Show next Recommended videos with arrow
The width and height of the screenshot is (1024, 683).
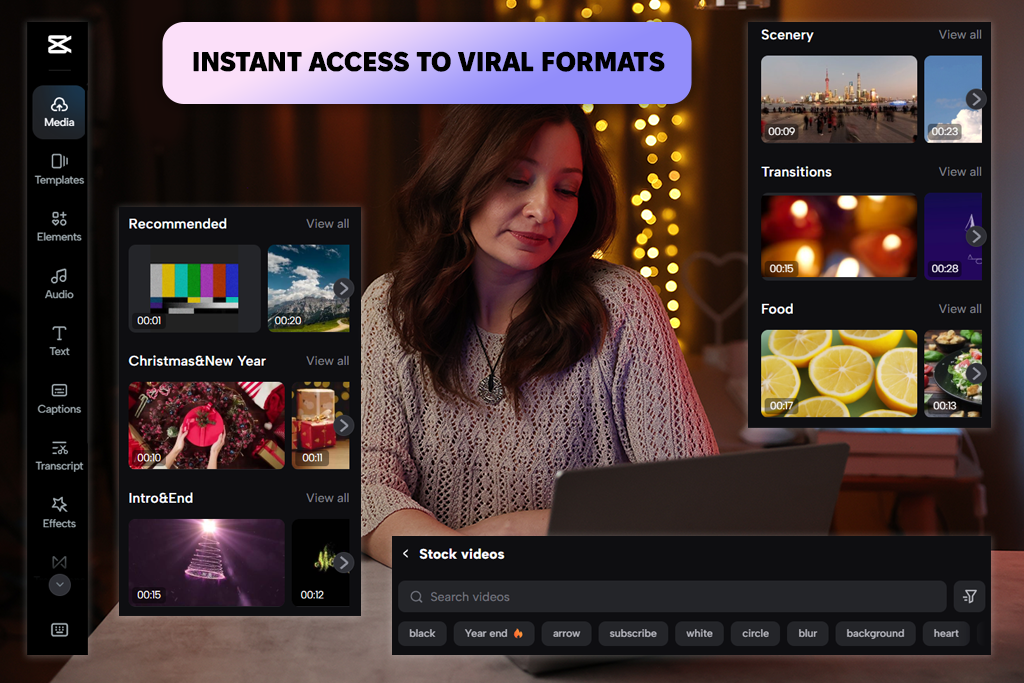(x=344, y=288)
